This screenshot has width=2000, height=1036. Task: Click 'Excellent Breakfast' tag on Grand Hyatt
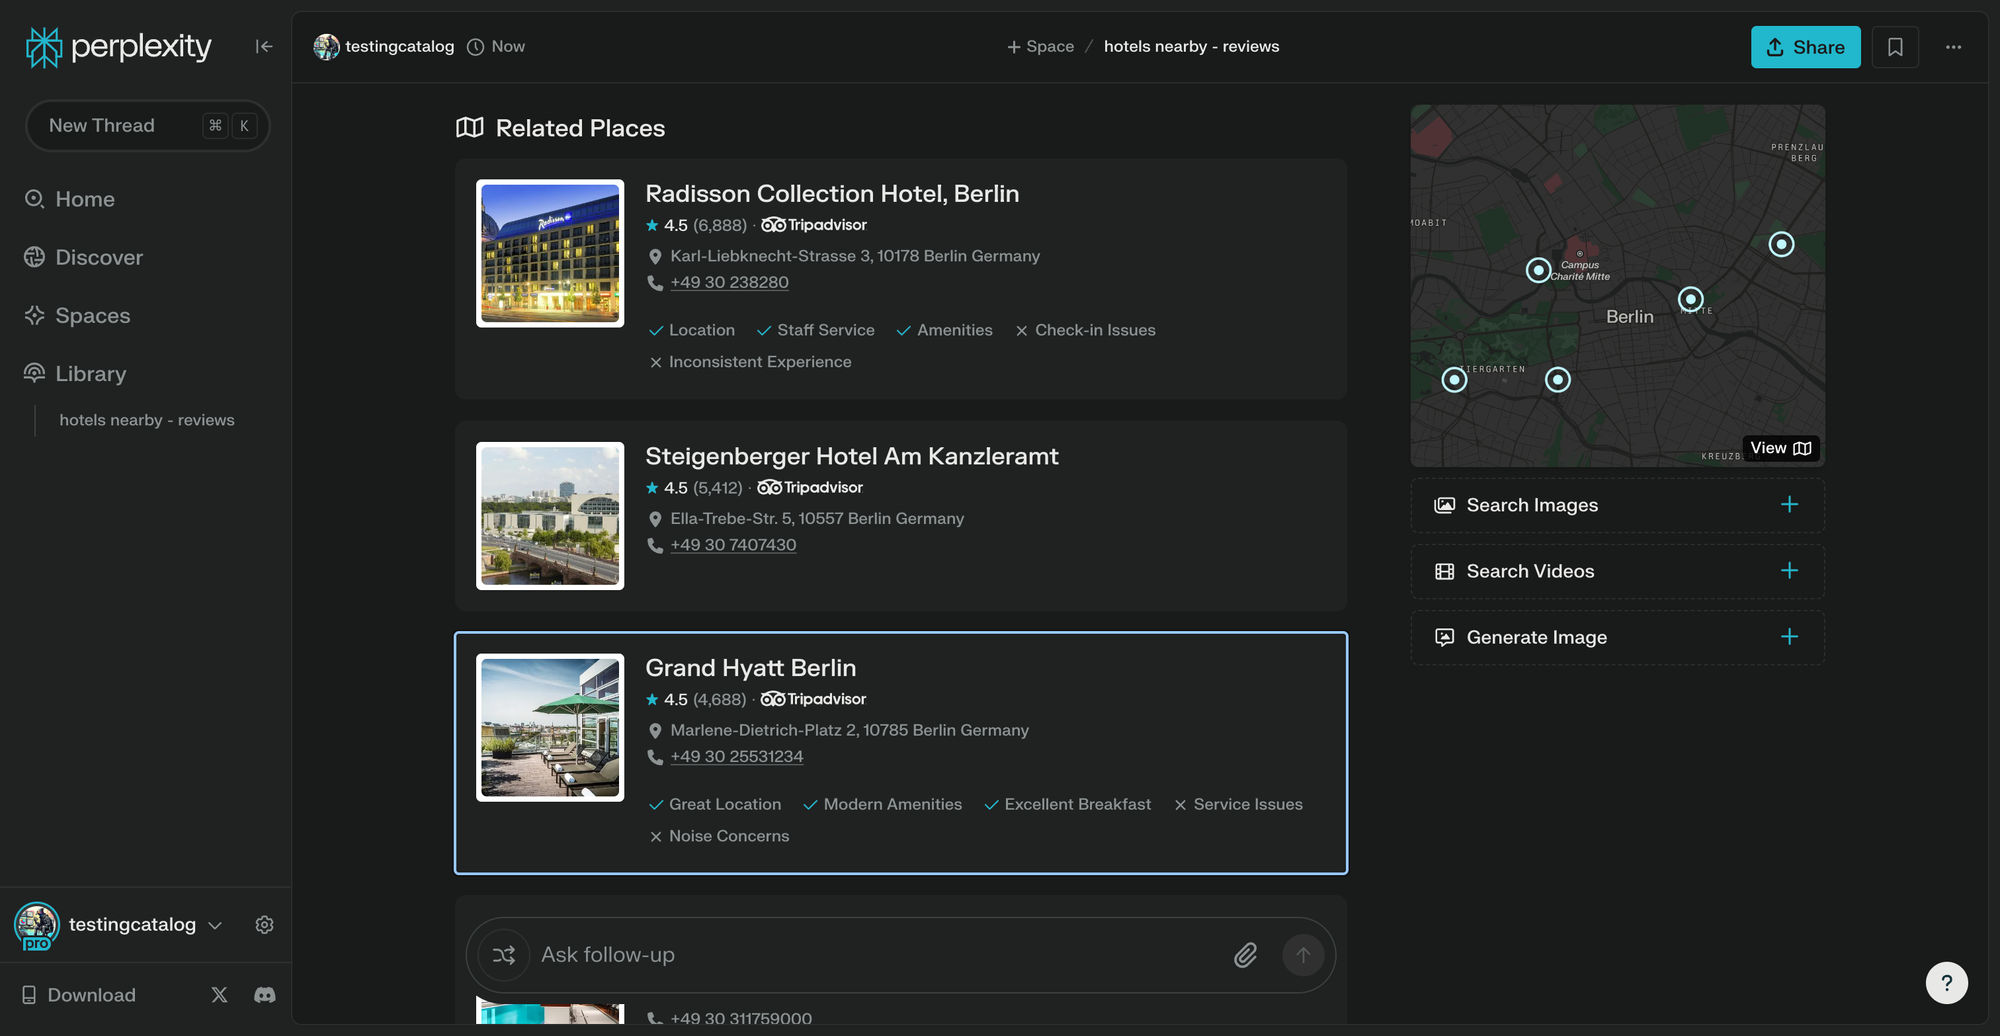[x=1067, y=805]
